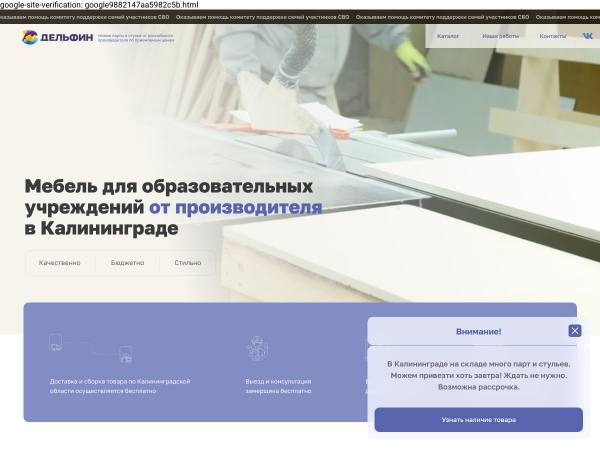Click the heading 'Мебель для образовательных'
600x450 pixels.
tap(169, 186)
